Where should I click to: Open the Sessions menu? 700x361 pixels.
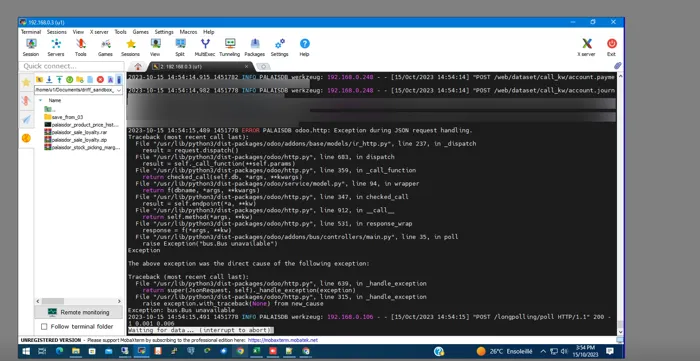pos(57,32)
